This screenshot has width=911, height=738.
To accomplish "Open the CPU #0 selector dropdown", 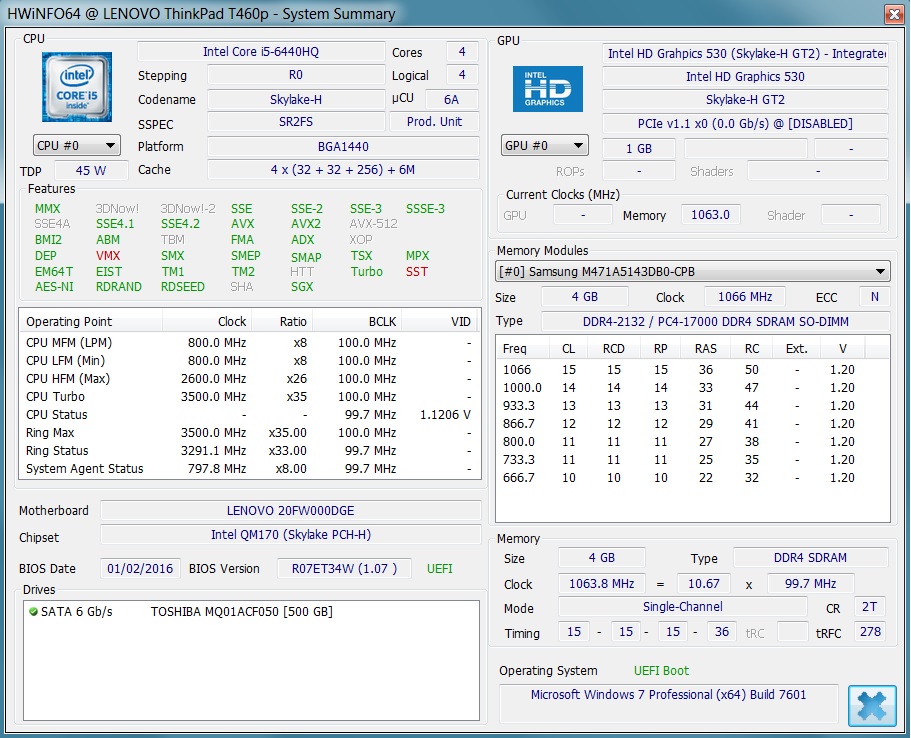I will (x=76, y=146).
